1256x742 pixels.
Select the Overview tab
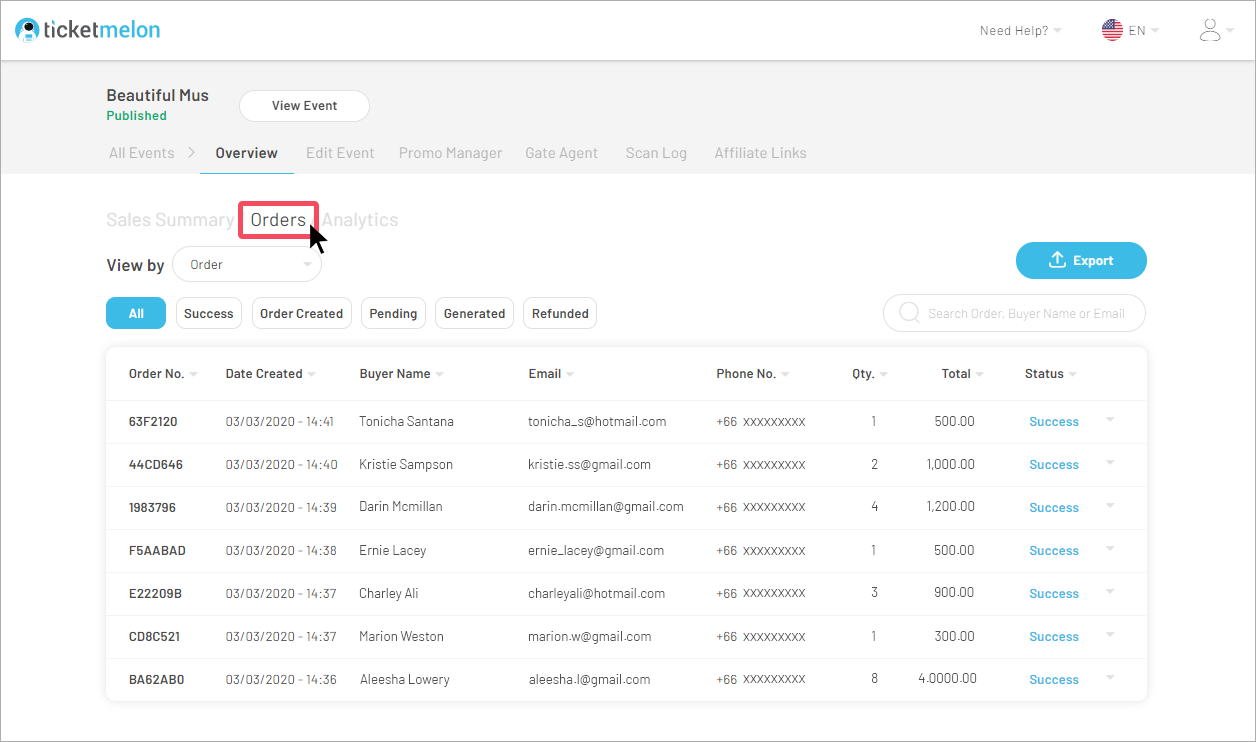(246, 153)
